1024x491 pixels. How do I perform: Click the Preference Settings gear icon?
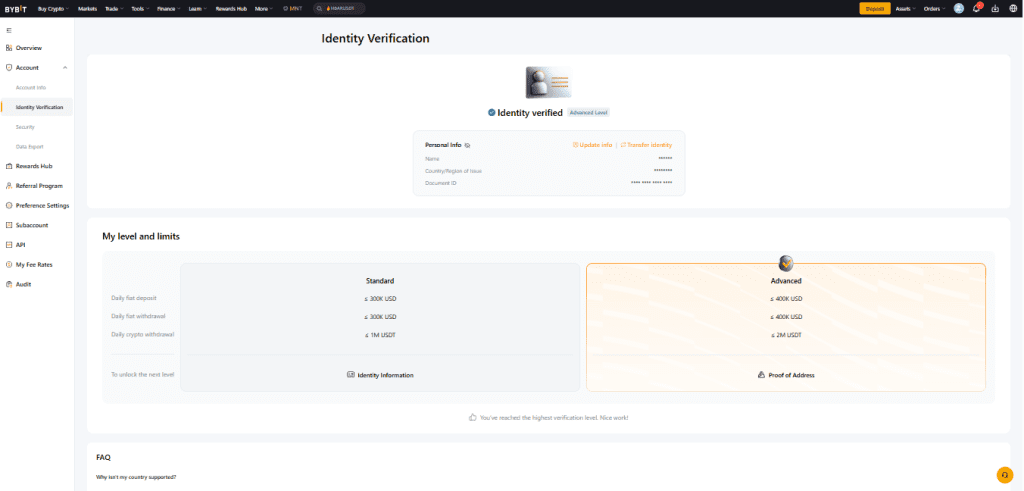pos(8,205)
